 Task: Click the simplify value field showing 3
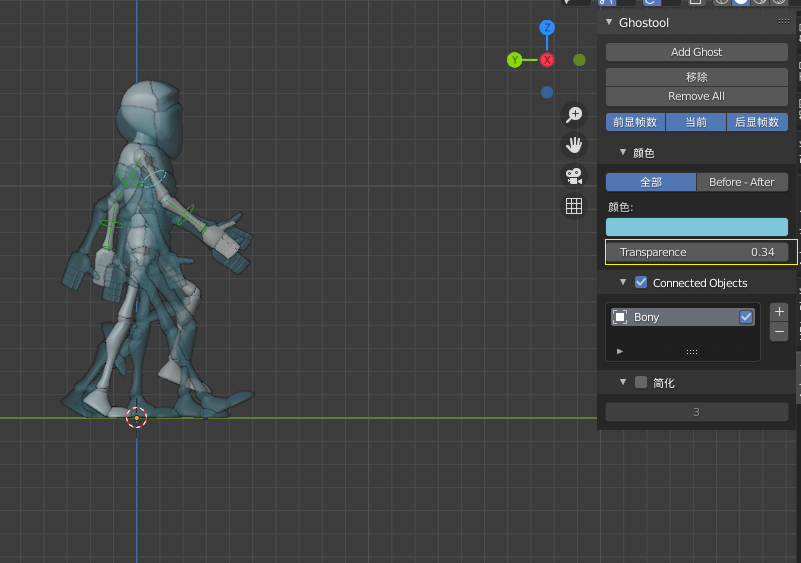[697, 412]
